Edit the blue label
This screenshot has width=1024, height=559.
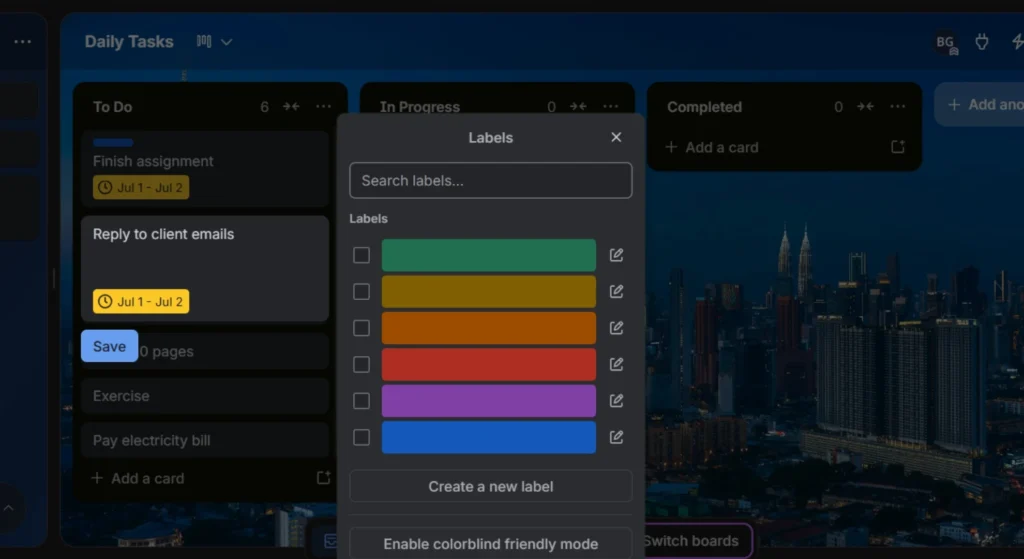coord(616,438)
